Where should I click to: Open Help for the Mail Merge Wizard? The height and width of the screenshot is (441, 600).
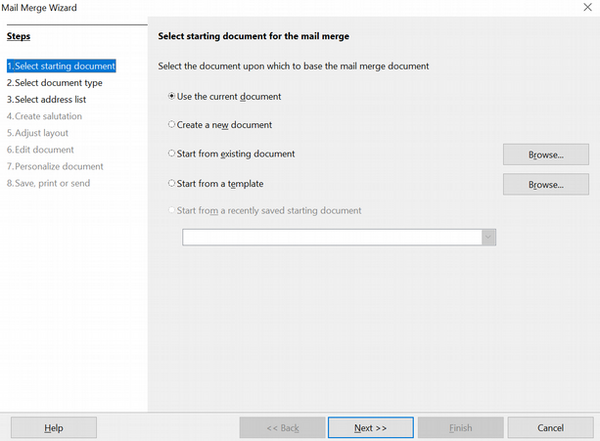[54, 428]
